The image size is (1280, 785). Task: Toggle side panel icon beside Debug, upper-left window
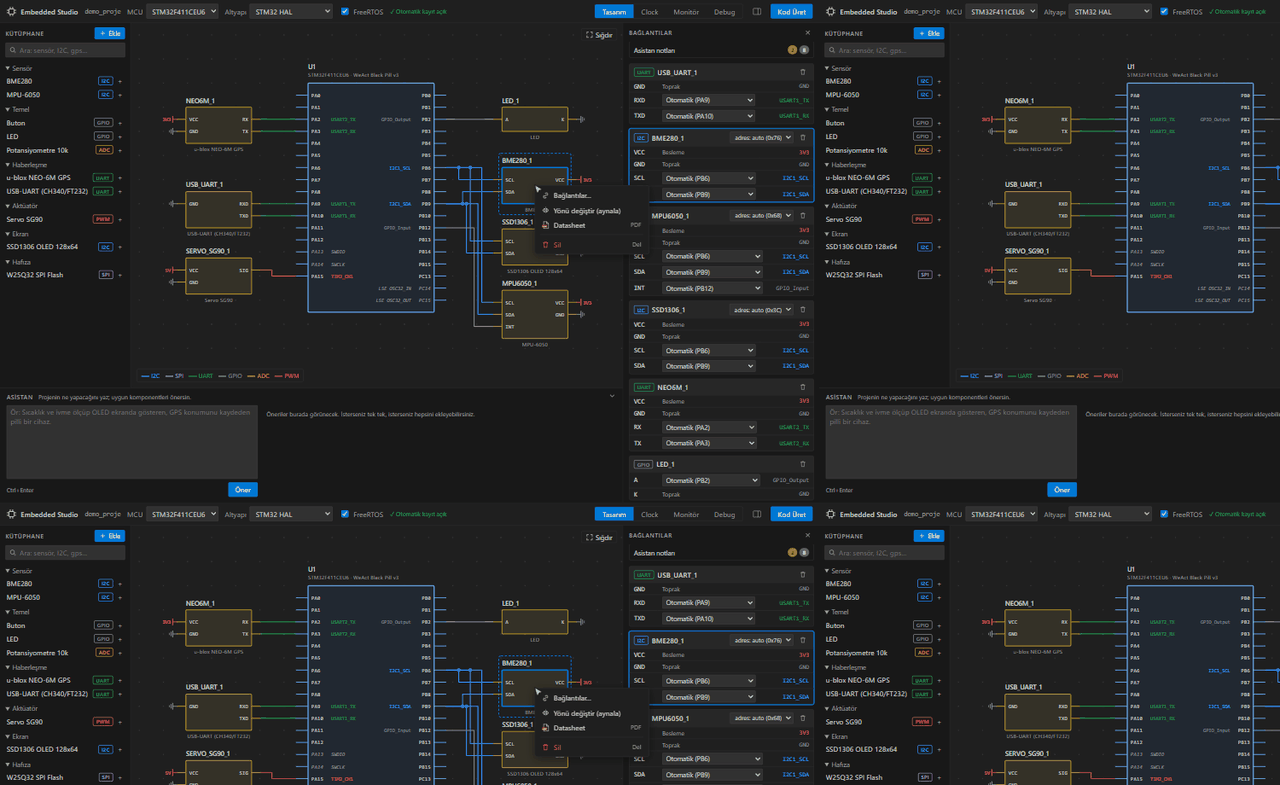tap(757, 12)
